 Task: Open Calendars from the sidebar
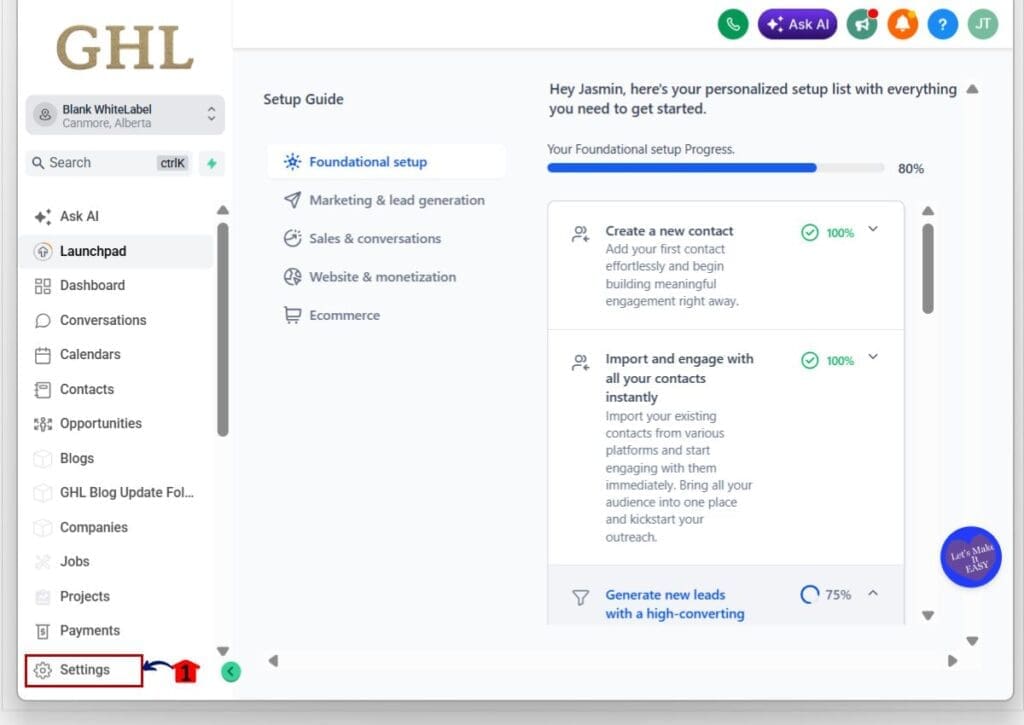pos(116,355)
